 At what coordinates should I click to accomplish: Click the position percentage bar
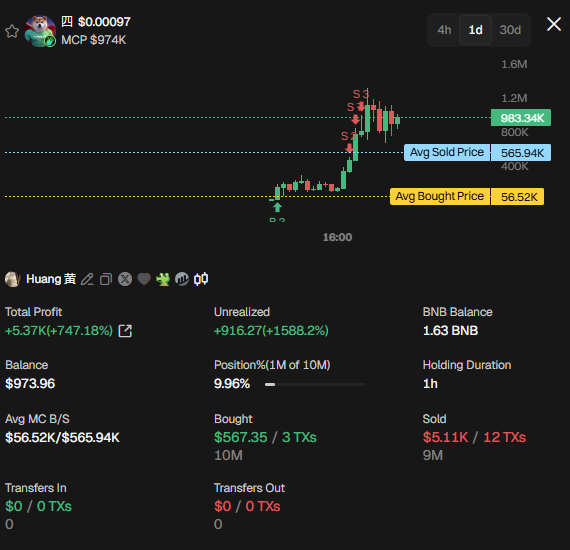[x=315, y=384]
